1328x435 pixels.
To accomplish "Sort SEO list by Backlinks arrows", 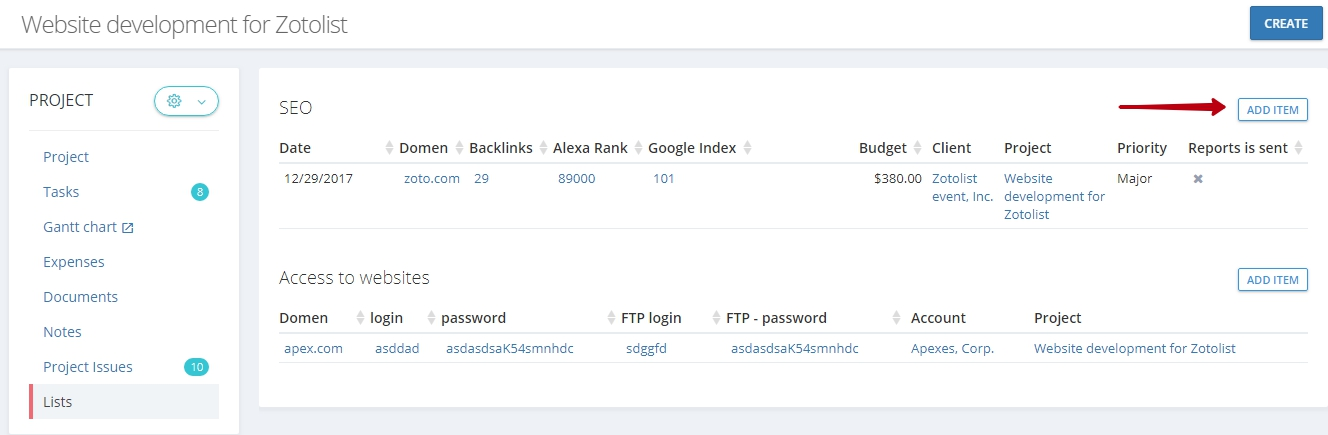I will 543,148.
